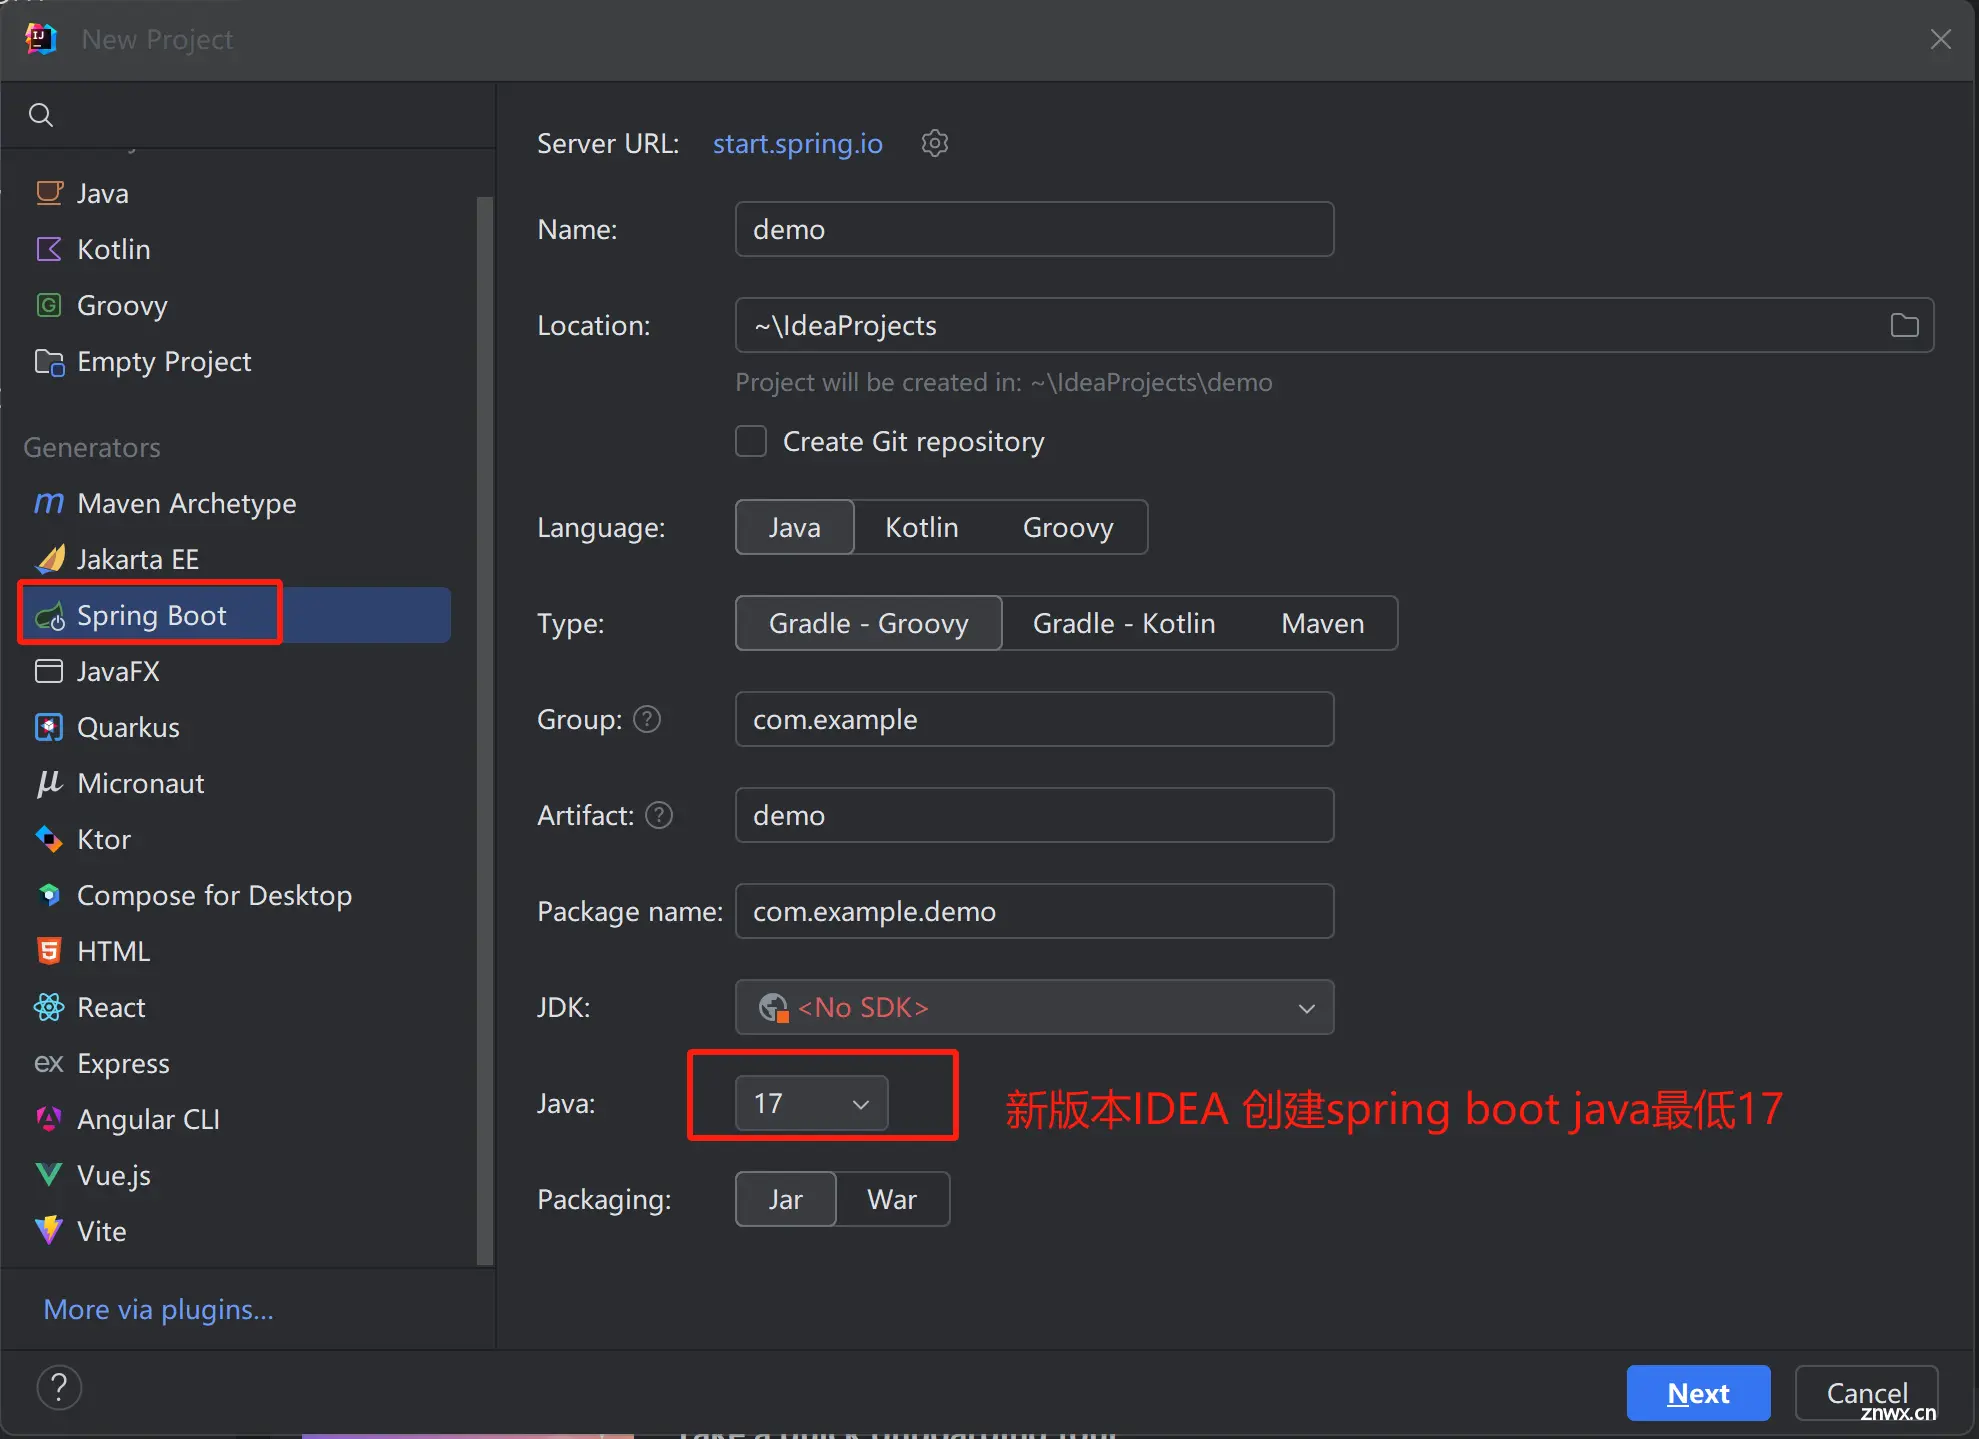Close the New Project dialog
Viewport: 1979px width, 1439px height.
(1941, 39)
